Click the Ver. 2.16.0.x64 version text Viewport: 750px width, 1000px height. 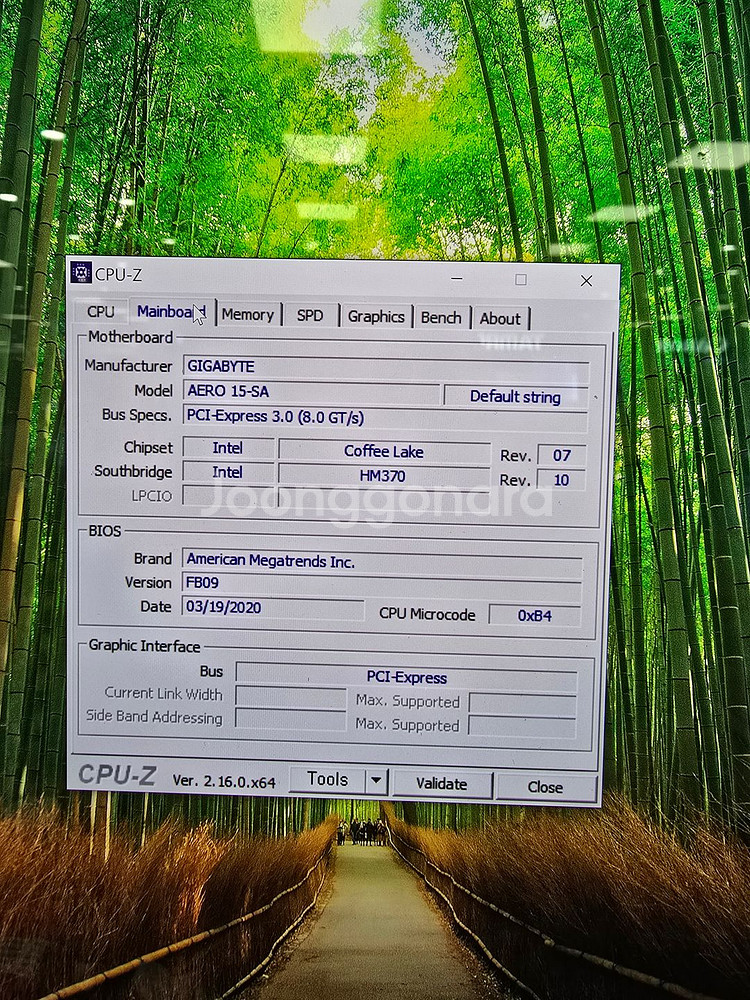(224, 781)
